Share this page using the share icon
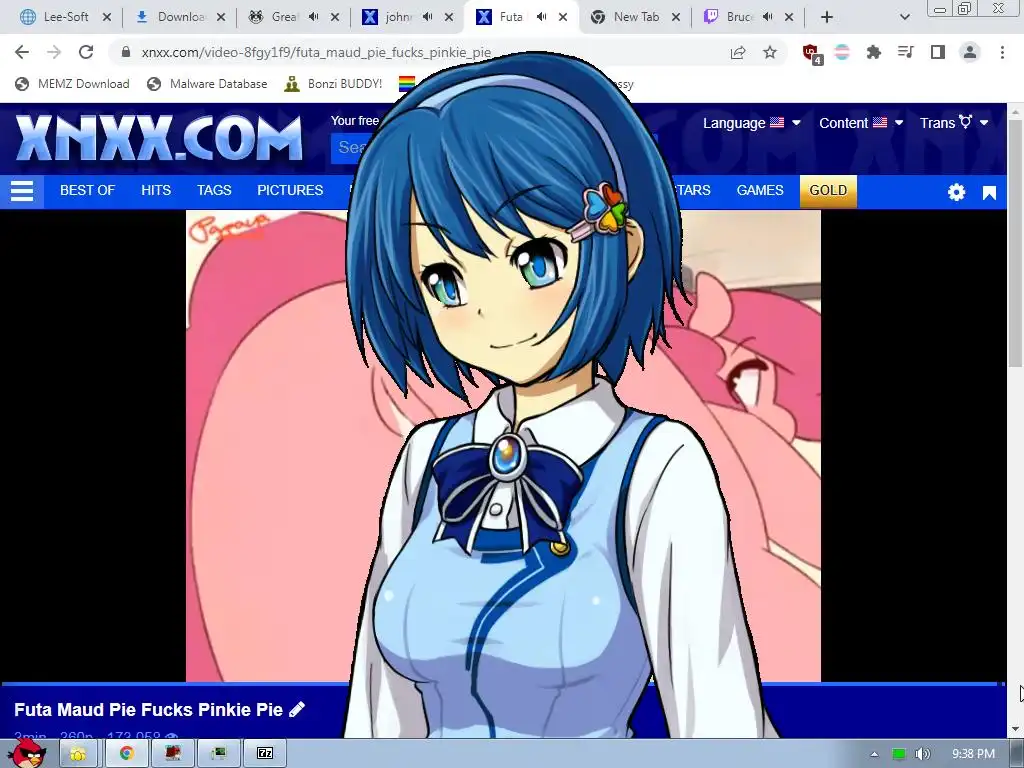The height and width of the screenshot is (768, 1024). click(x=738, y=52)
